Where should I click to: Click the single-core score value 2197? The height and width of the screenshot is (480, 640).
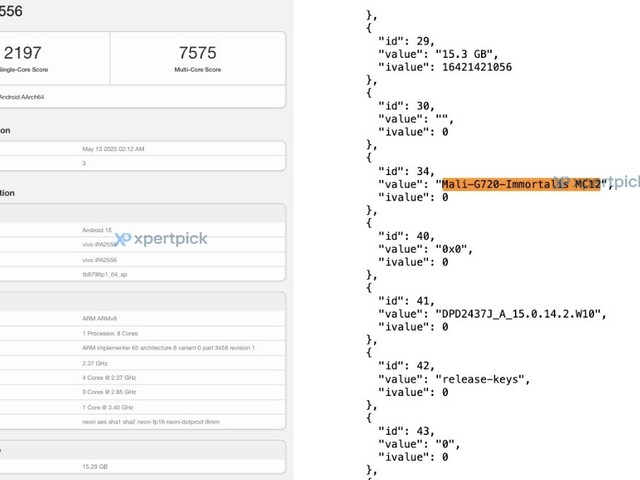(x=23, y=53)
